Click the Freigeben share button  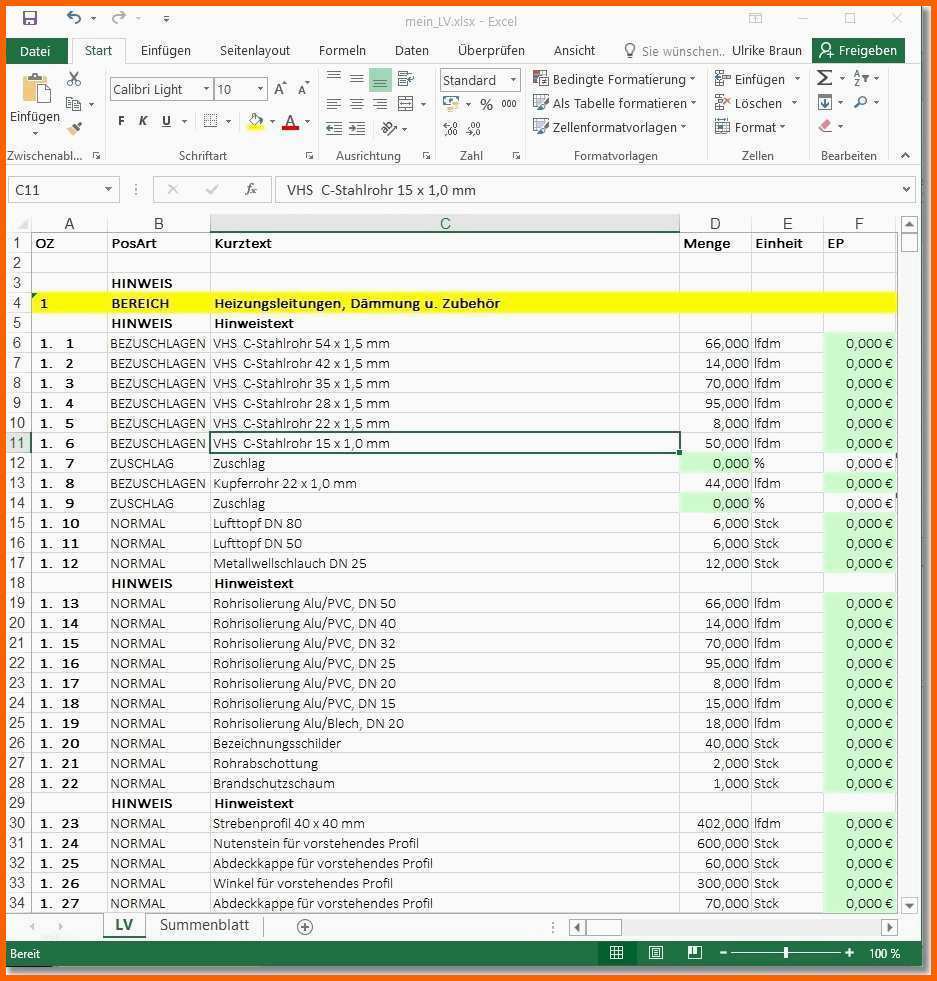tap(858, 51)
